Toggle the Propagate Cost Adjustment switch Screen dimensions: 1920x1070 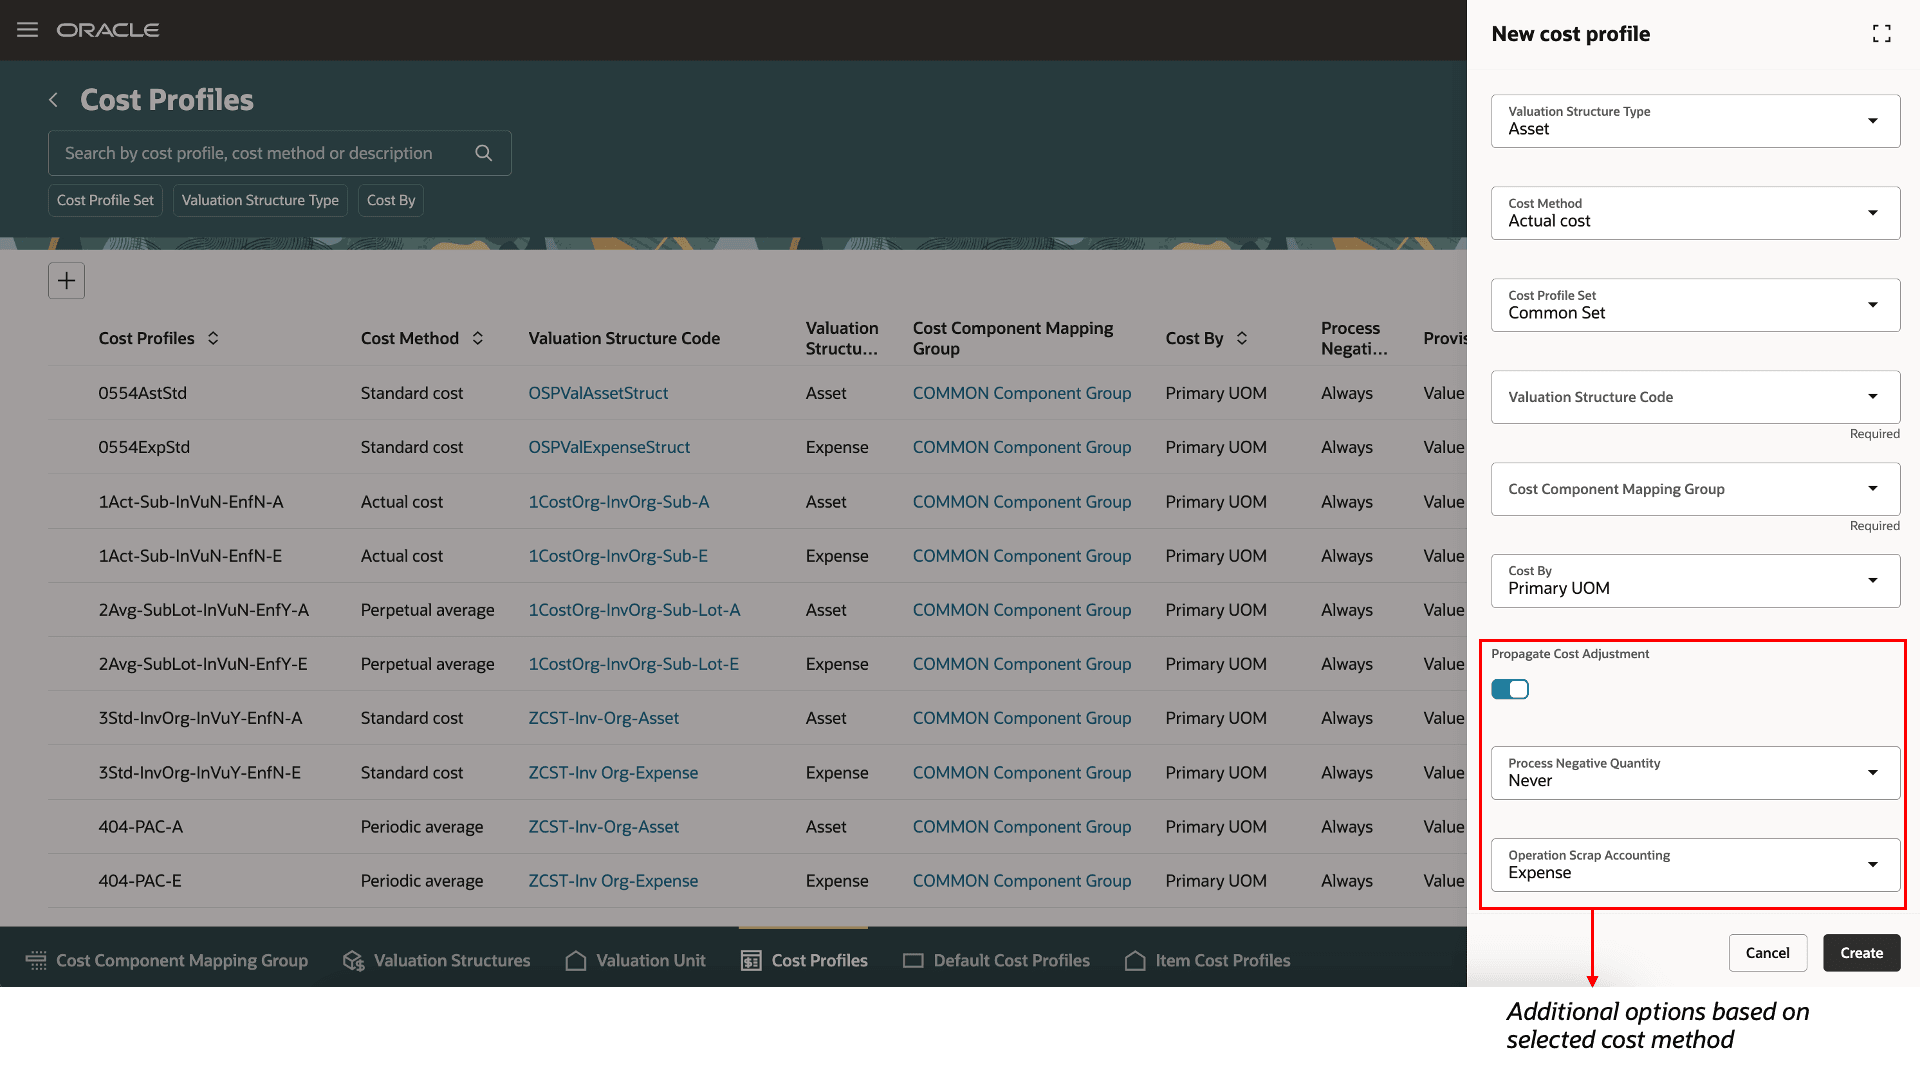click(x=1510, y=689)
